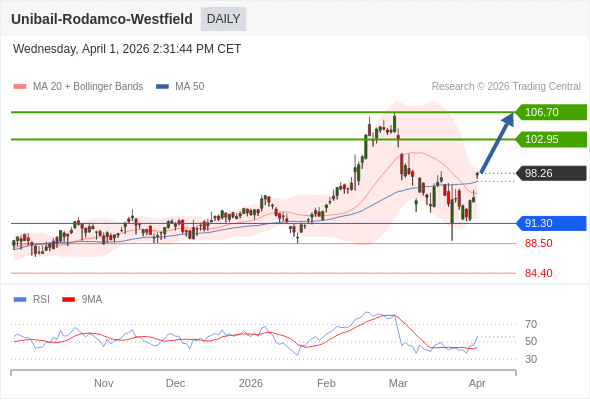This screenshot has height=400, width=590.
Task: Click the MA 20 + Bollinger Bands legend swatch
Action: 20,87
